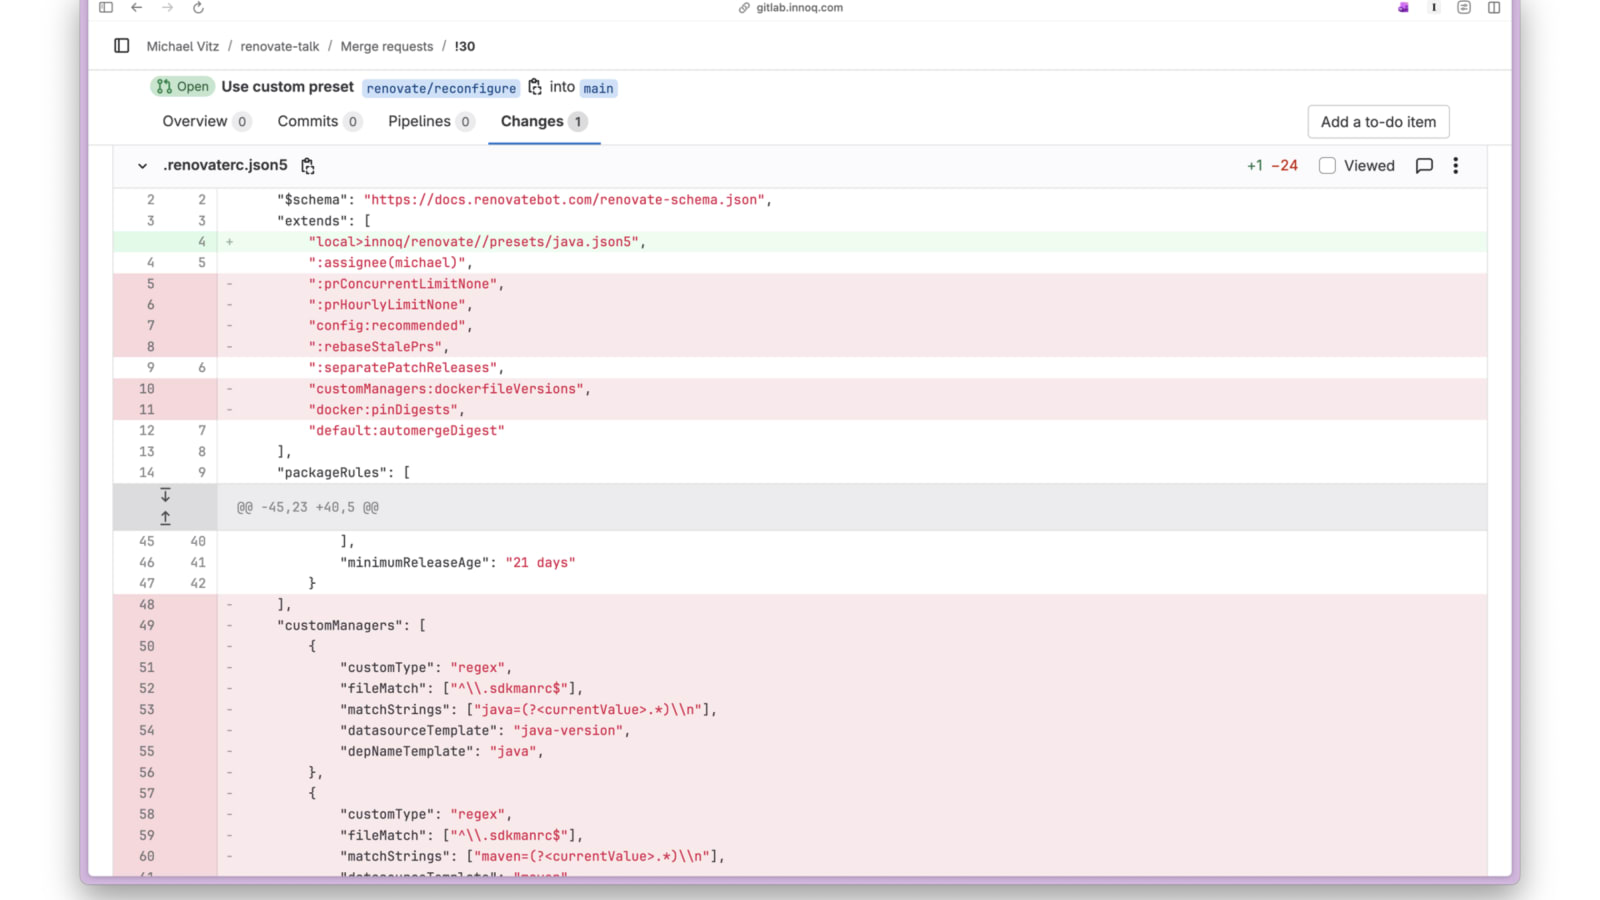Collapse the .renovaterc.json5 file diff

pyautogui.click(x=142, y=166)
